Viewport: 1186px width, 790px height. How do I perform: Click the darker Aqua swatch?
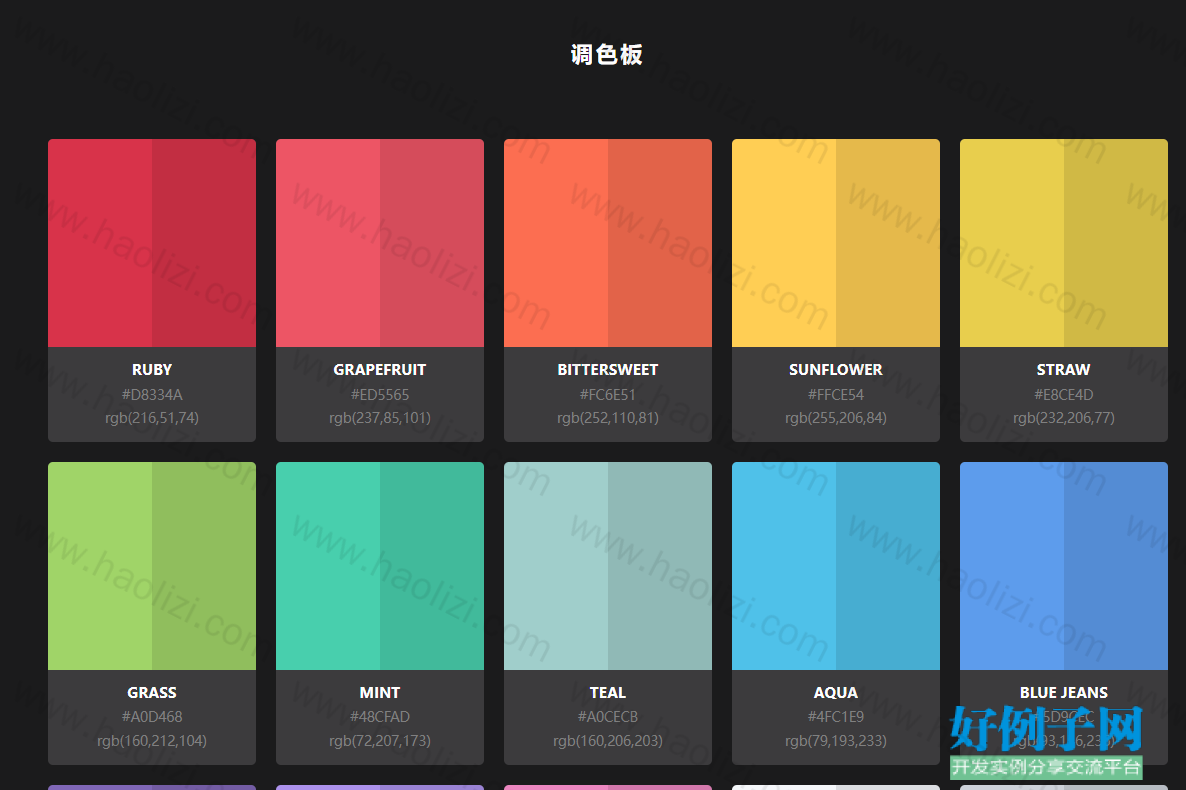pyautogui.click(x=888, y=566)
